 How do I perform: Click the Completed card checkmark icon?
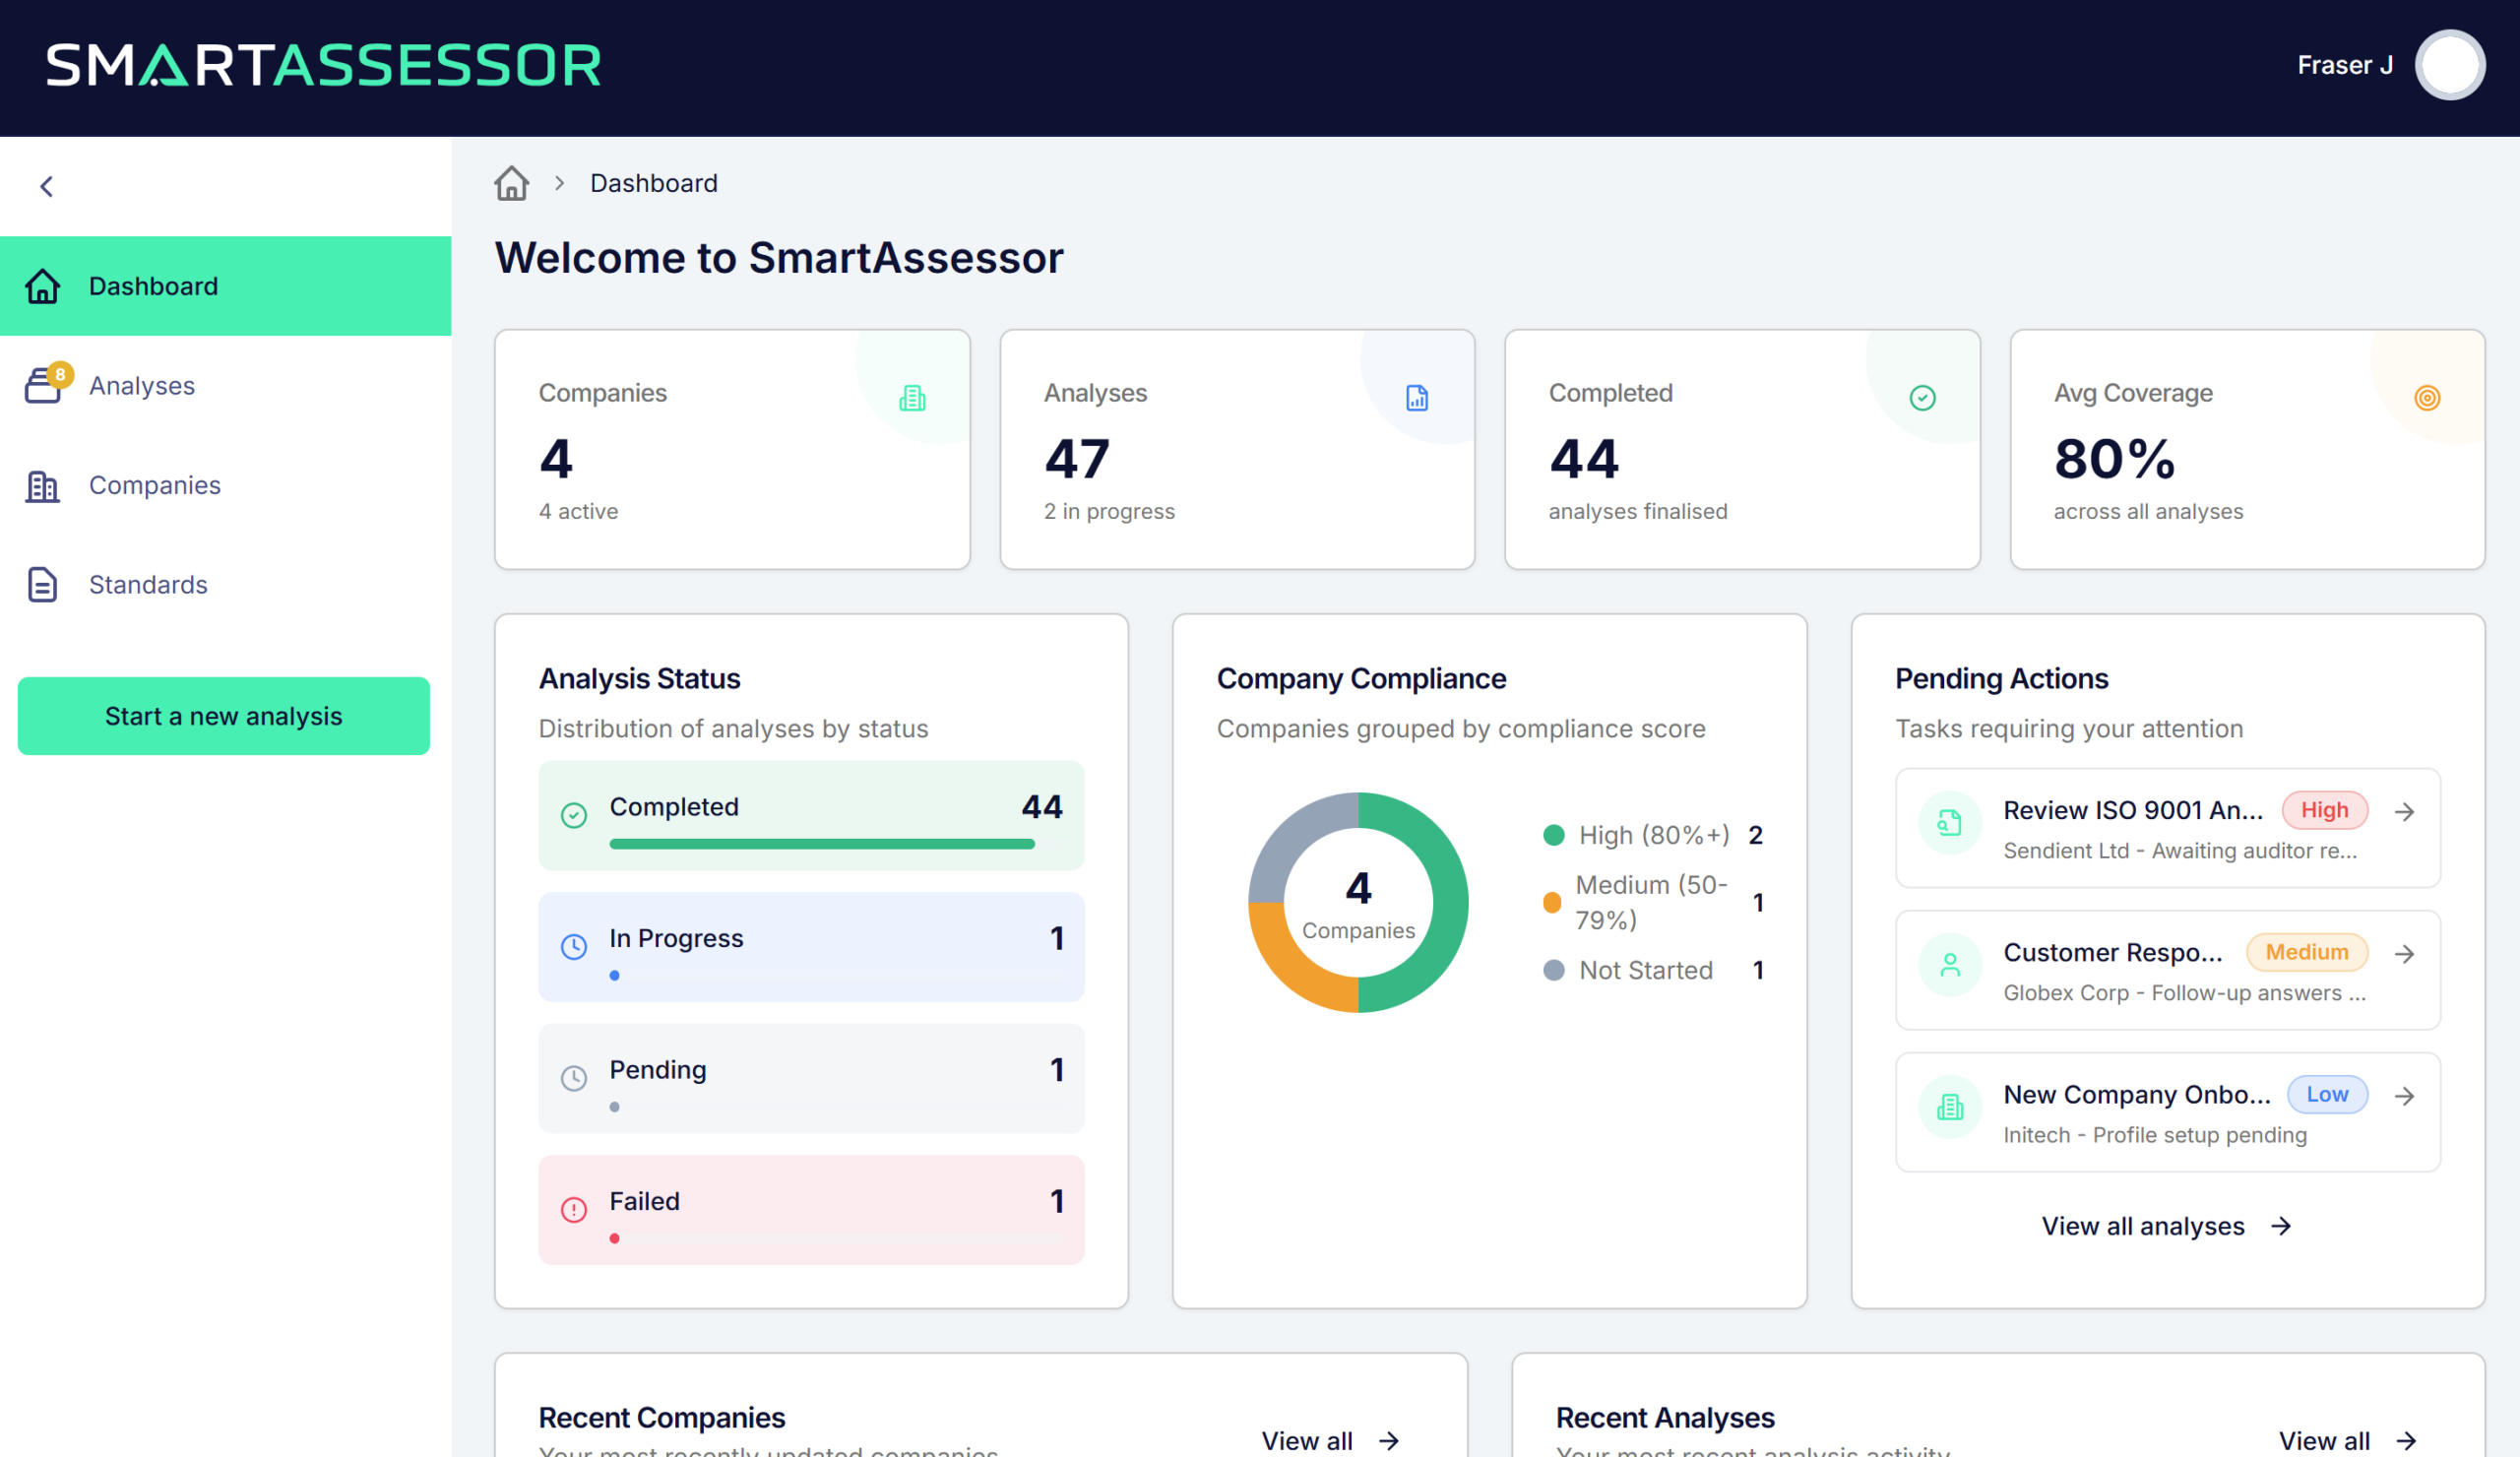pos(1922,398)
